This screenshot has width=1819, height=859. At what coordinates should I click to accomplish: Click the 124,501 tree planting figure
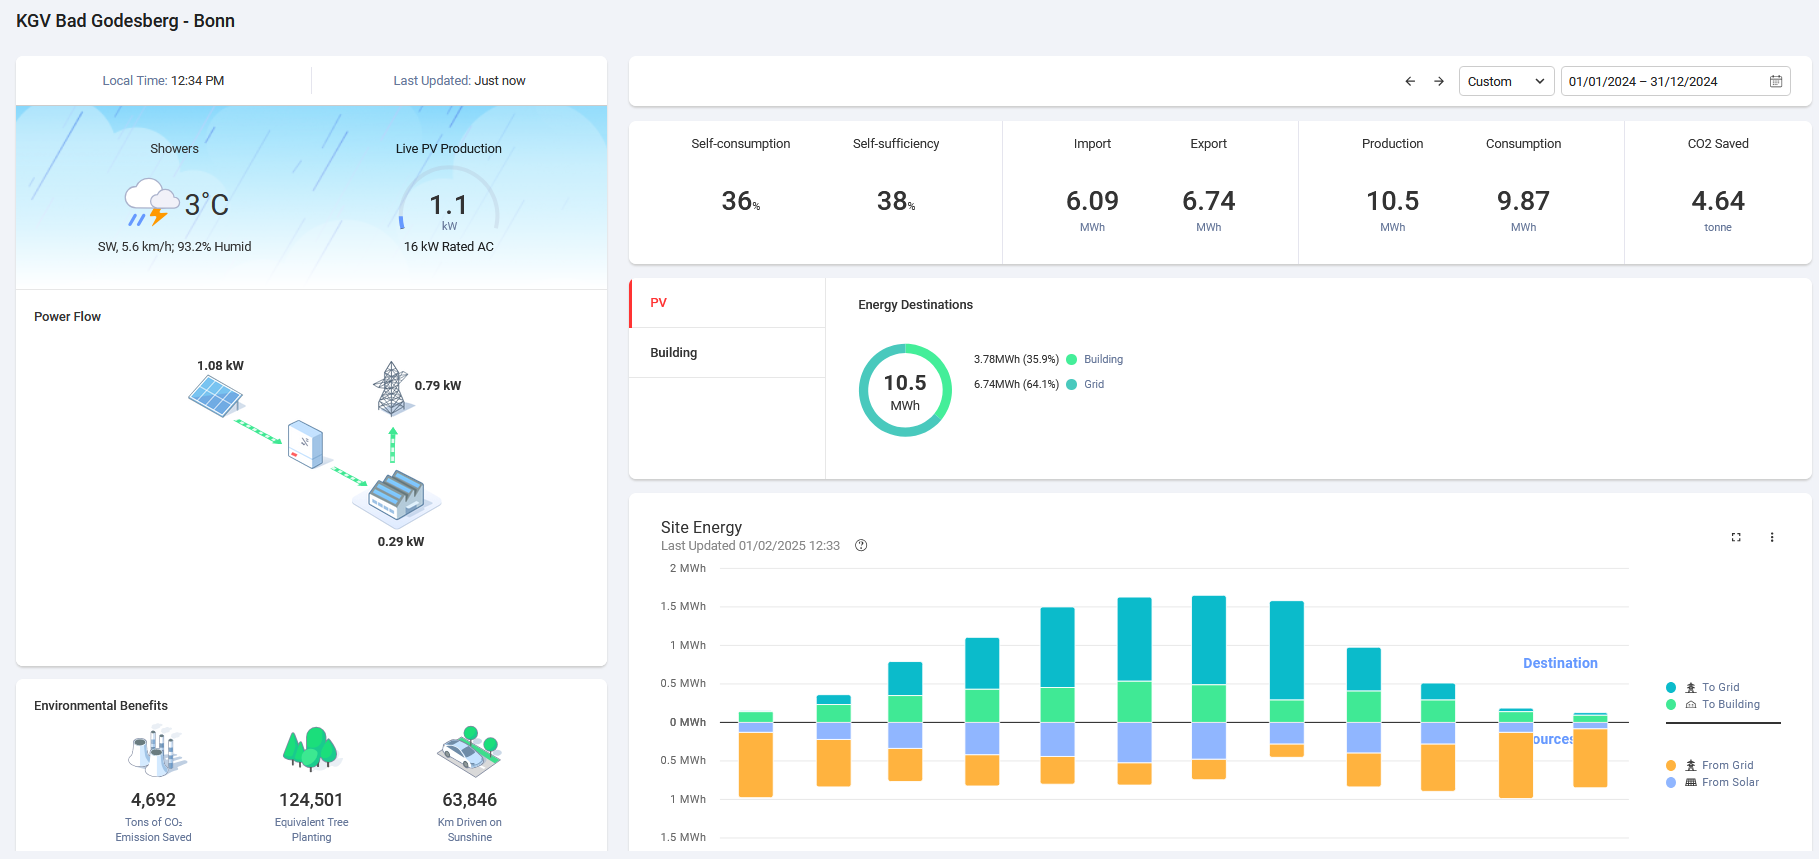(311, 800)
